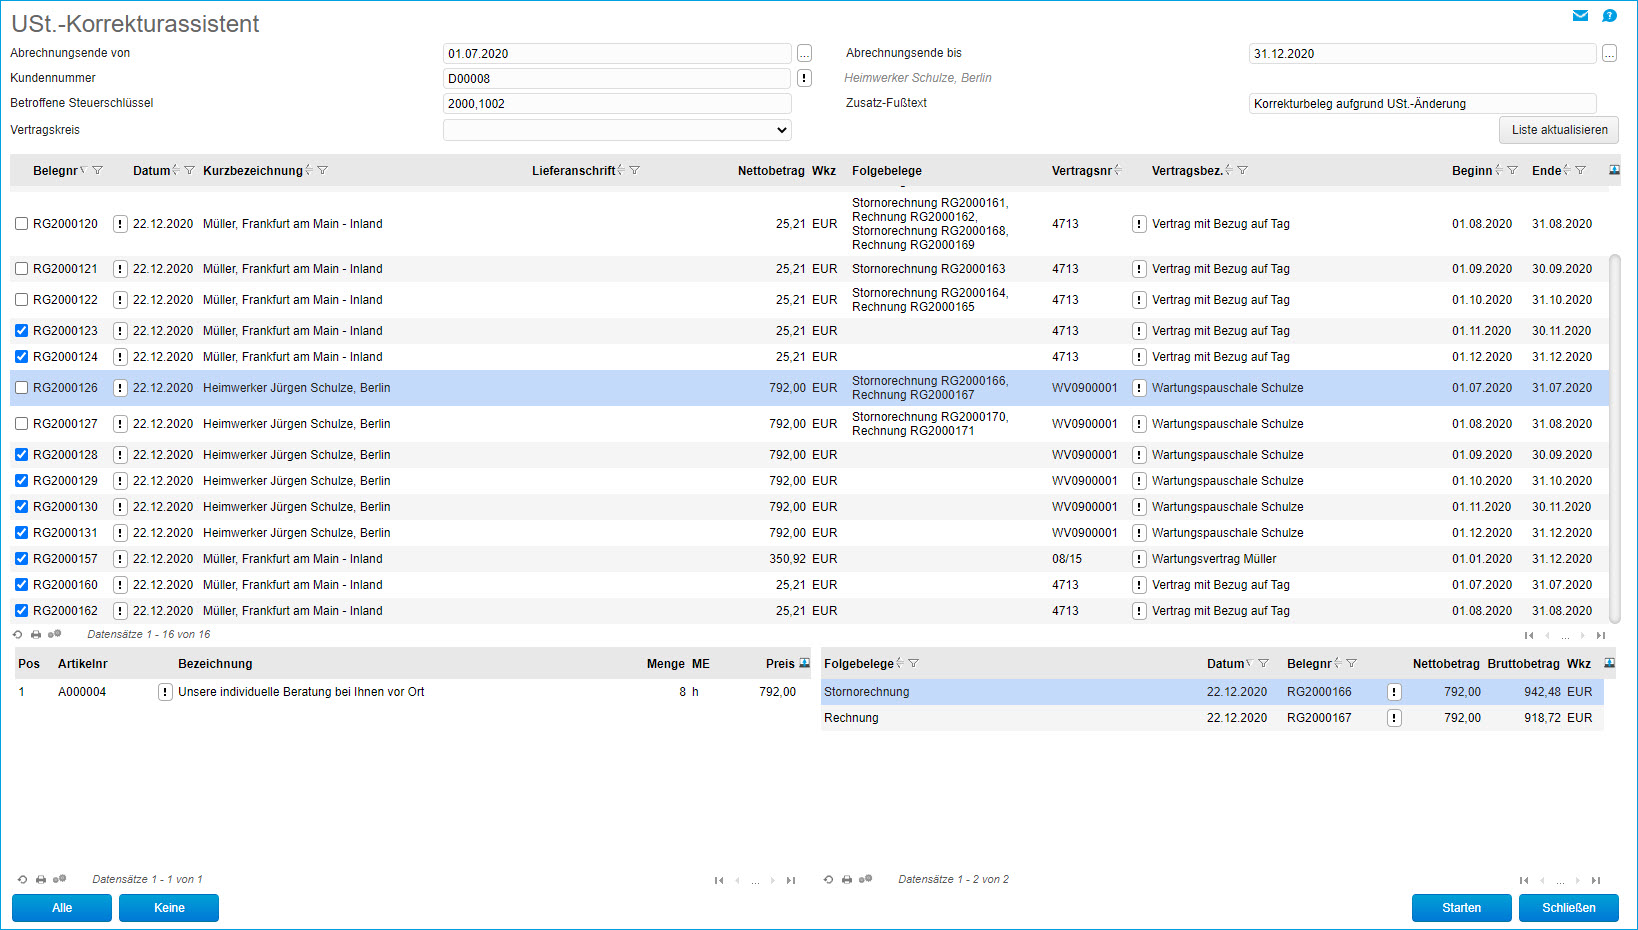Check the box for RG2000121
The image size is (1638, 930).
21,269
